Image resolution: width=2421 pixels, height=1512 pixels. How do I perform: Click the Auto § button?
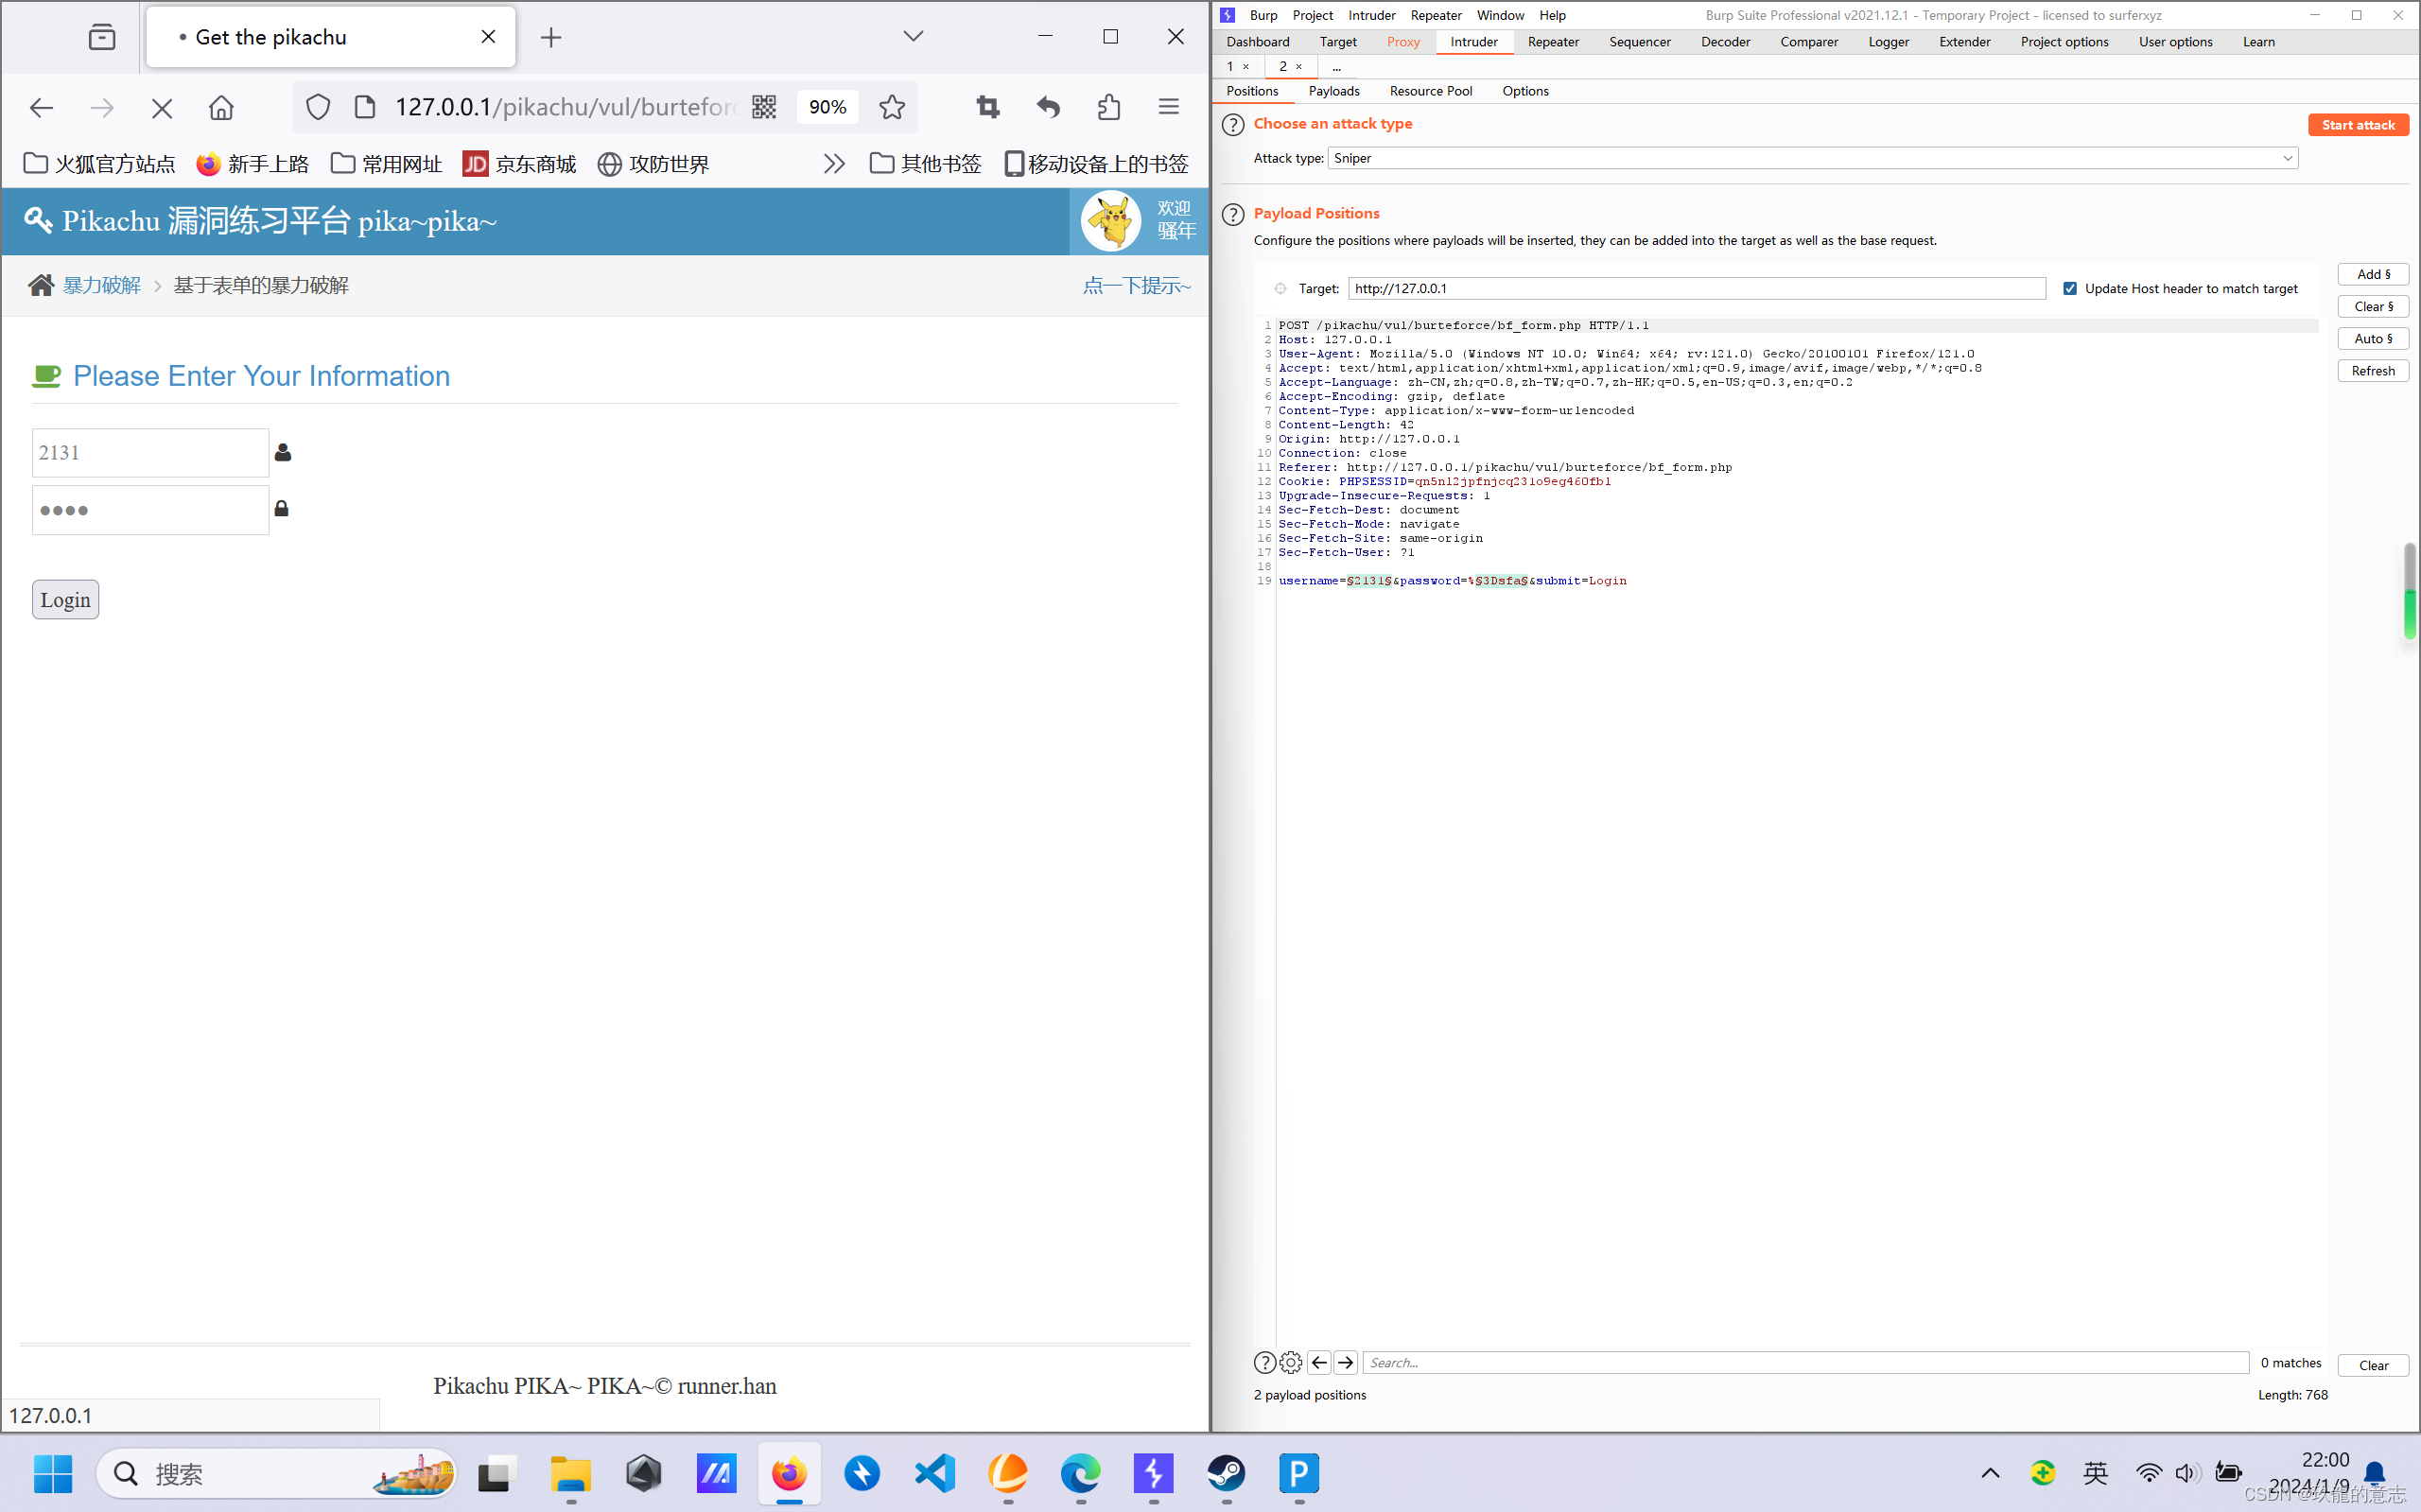coord(2373,338)
